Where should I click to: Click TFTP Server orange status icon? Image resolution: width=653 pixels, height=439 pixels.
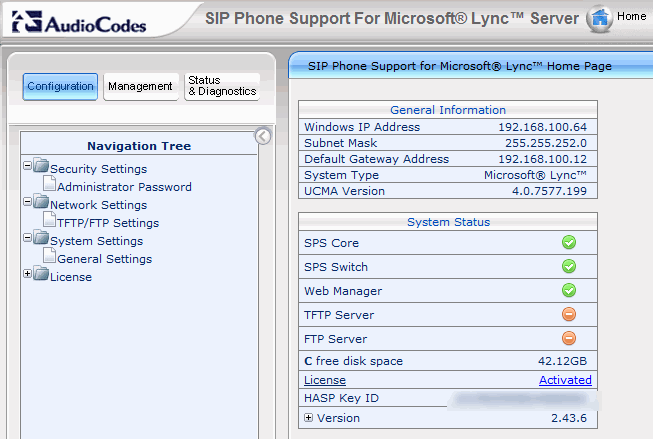[569, 314]
